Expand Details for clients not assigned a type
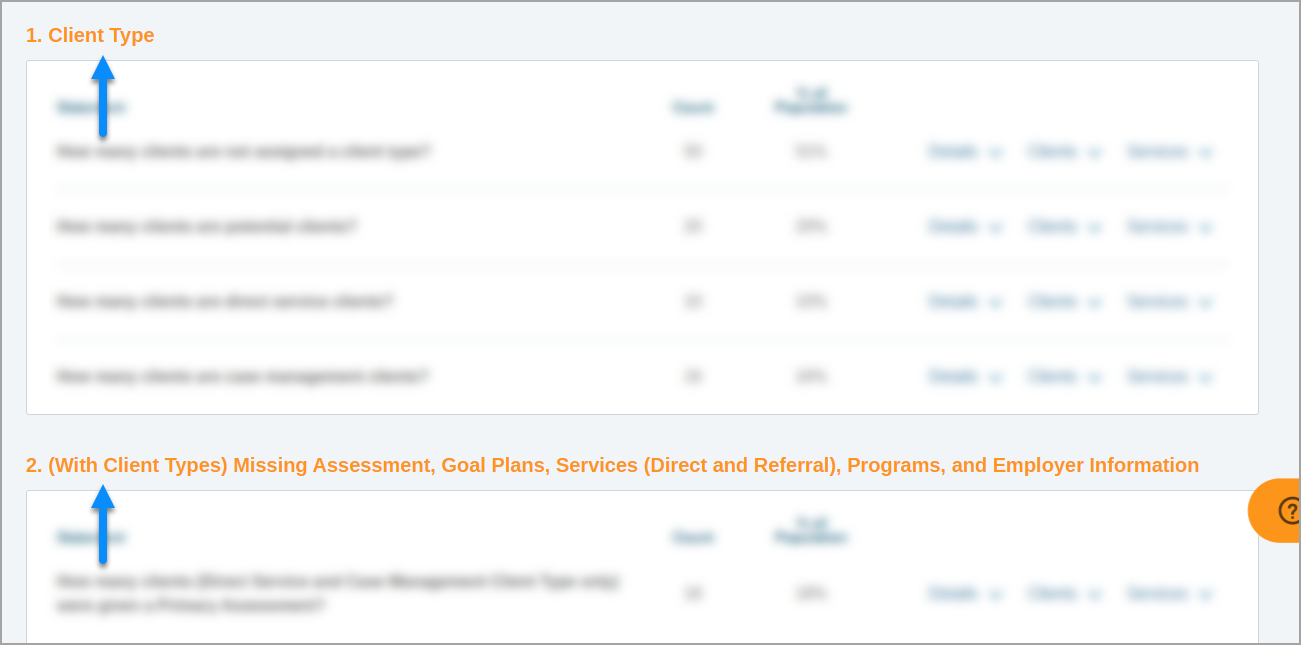 [x=965, y=152]
